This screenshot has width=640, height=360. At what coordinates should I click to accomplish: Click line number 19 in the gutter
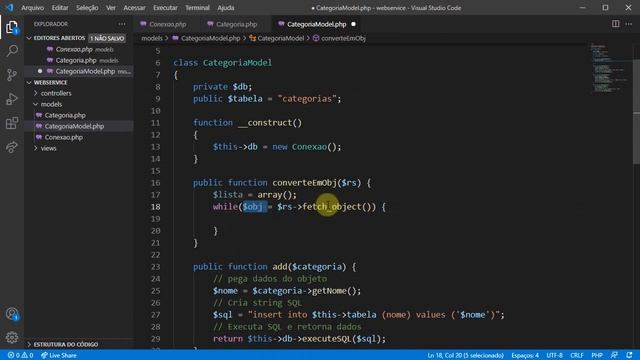click(156, 219)
